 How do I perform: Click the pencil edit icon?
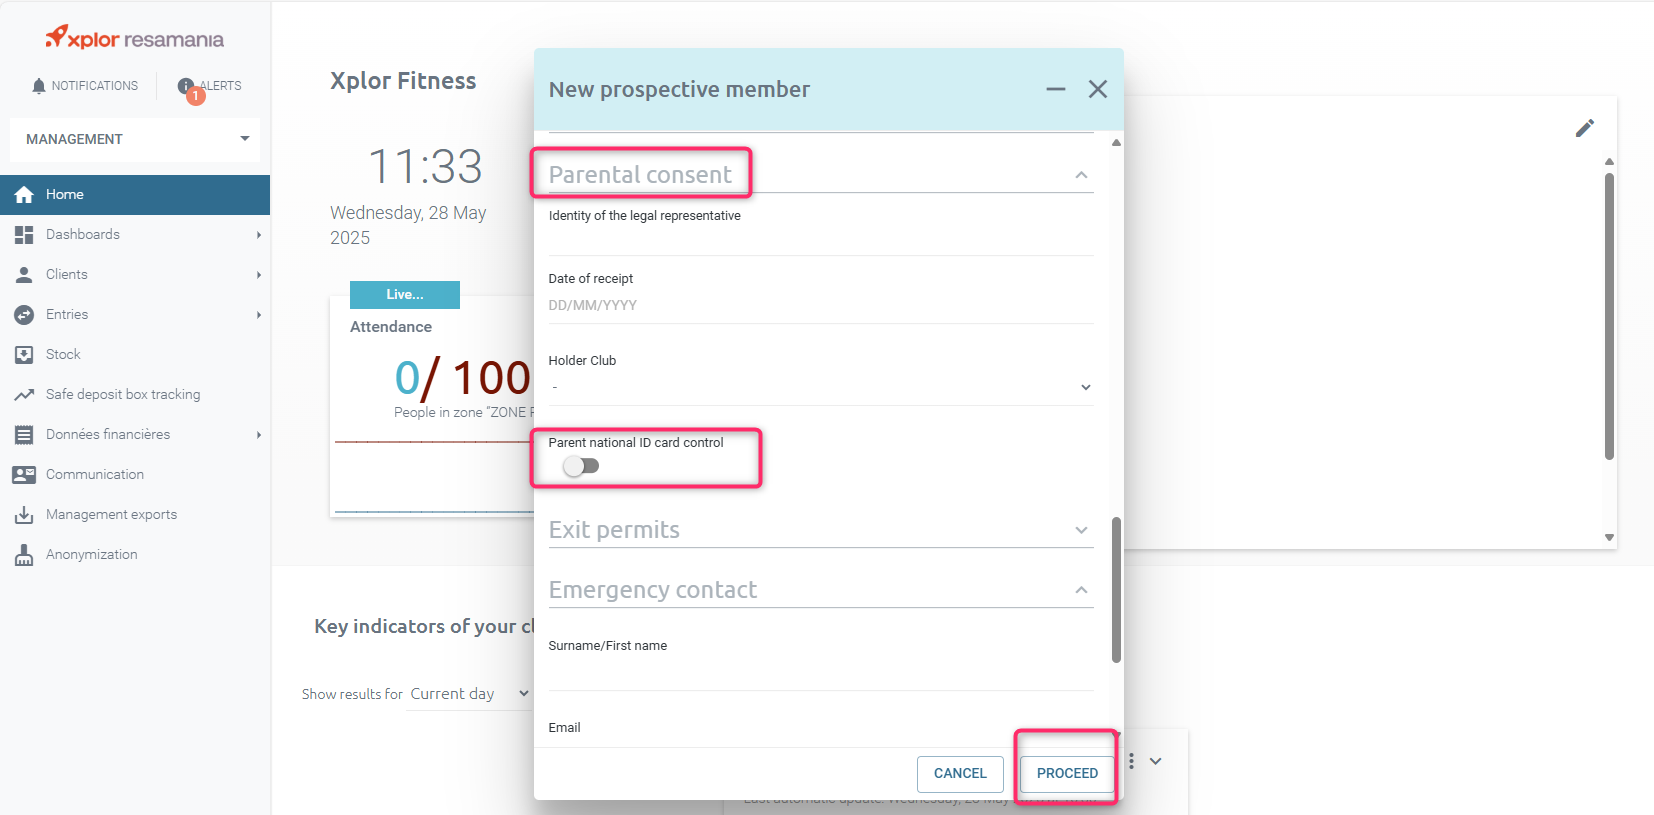[1584, 128]
